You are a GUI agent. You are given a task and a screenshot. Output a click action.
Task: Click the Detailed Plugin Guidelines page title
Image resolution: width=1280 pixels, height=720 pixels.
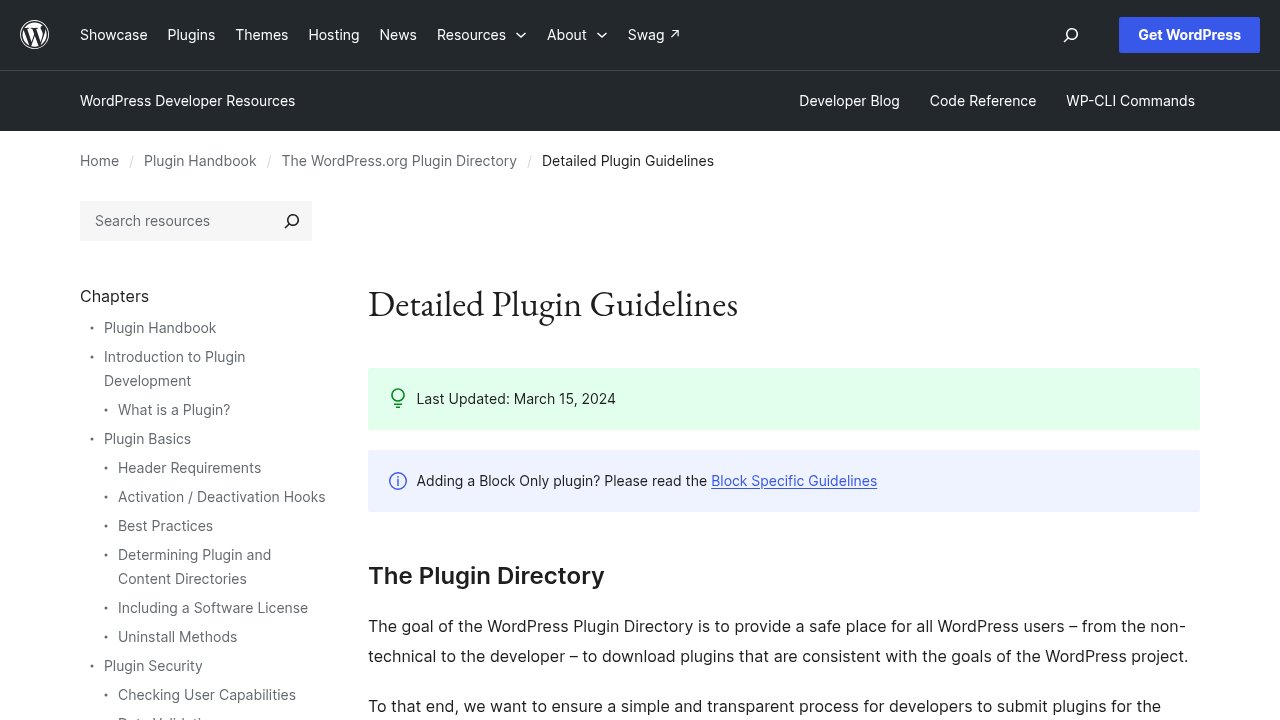[553, 304]
